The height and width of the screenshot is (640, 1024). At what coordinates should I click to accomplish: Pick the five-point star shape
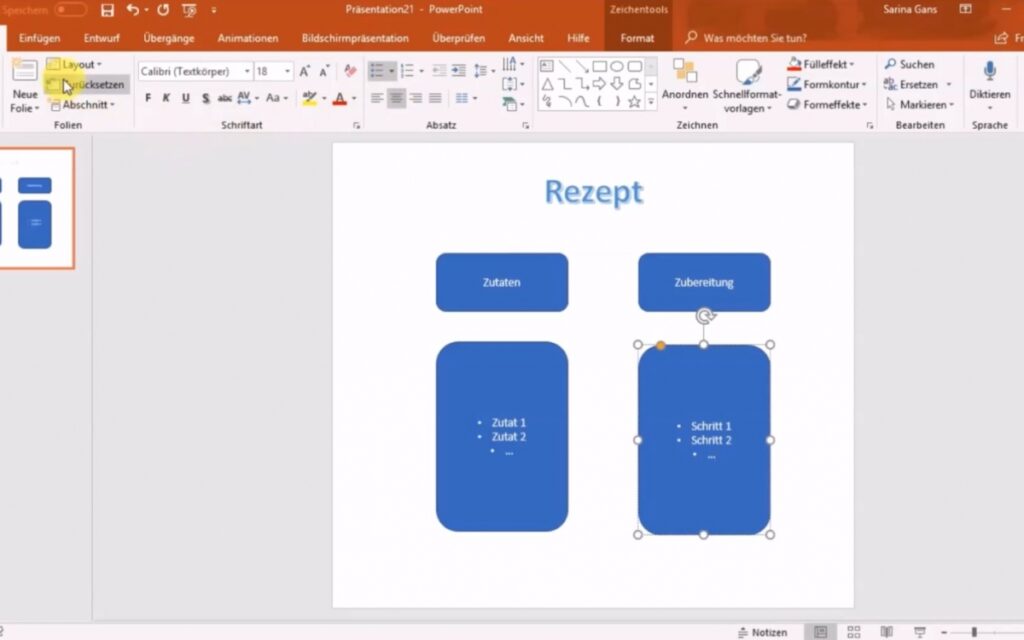pyautogui.click(x=634, y=102)
